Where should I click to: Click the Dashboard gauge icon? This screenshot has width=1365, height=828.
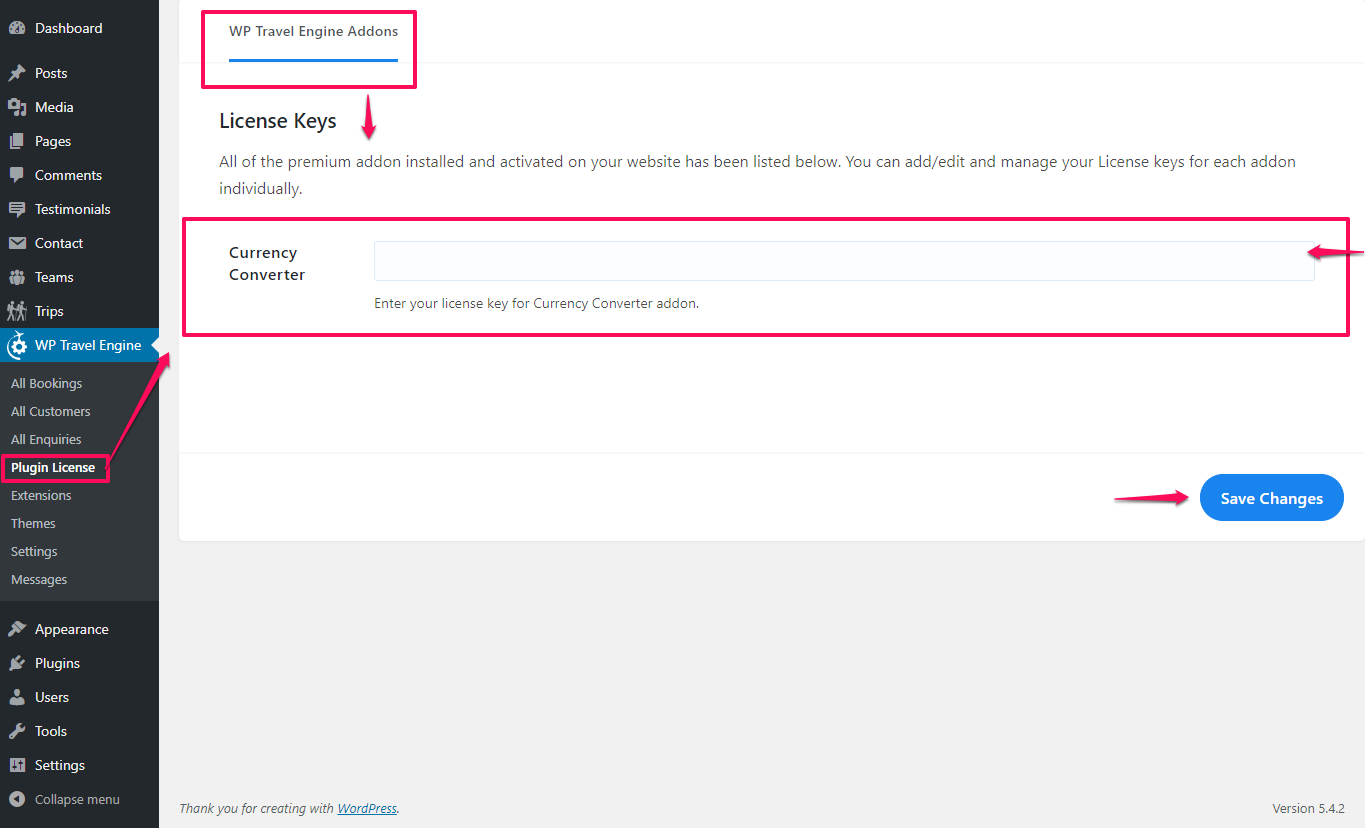pos(17,29)
